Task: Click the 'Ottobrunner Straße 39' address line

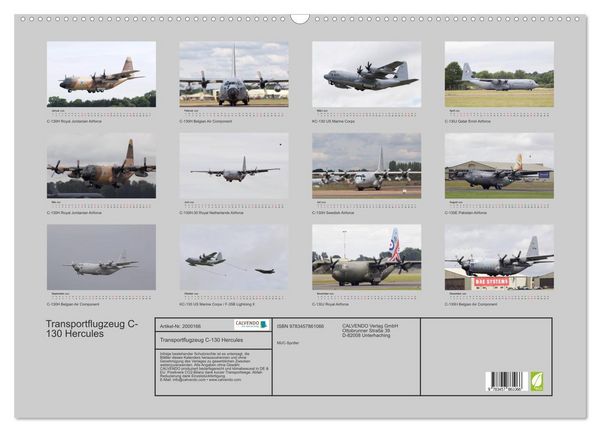Action: click(366, 330)
